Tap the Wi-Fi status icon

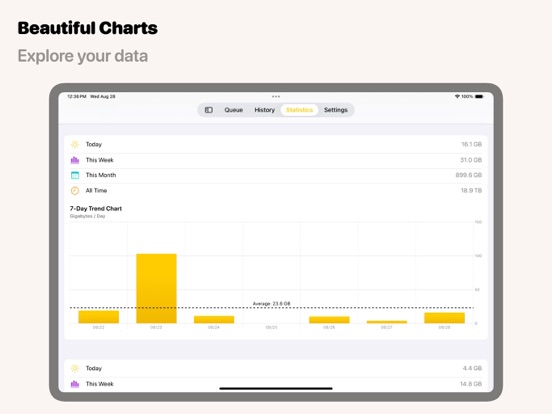pyautogui.click(x=457, y=96)
